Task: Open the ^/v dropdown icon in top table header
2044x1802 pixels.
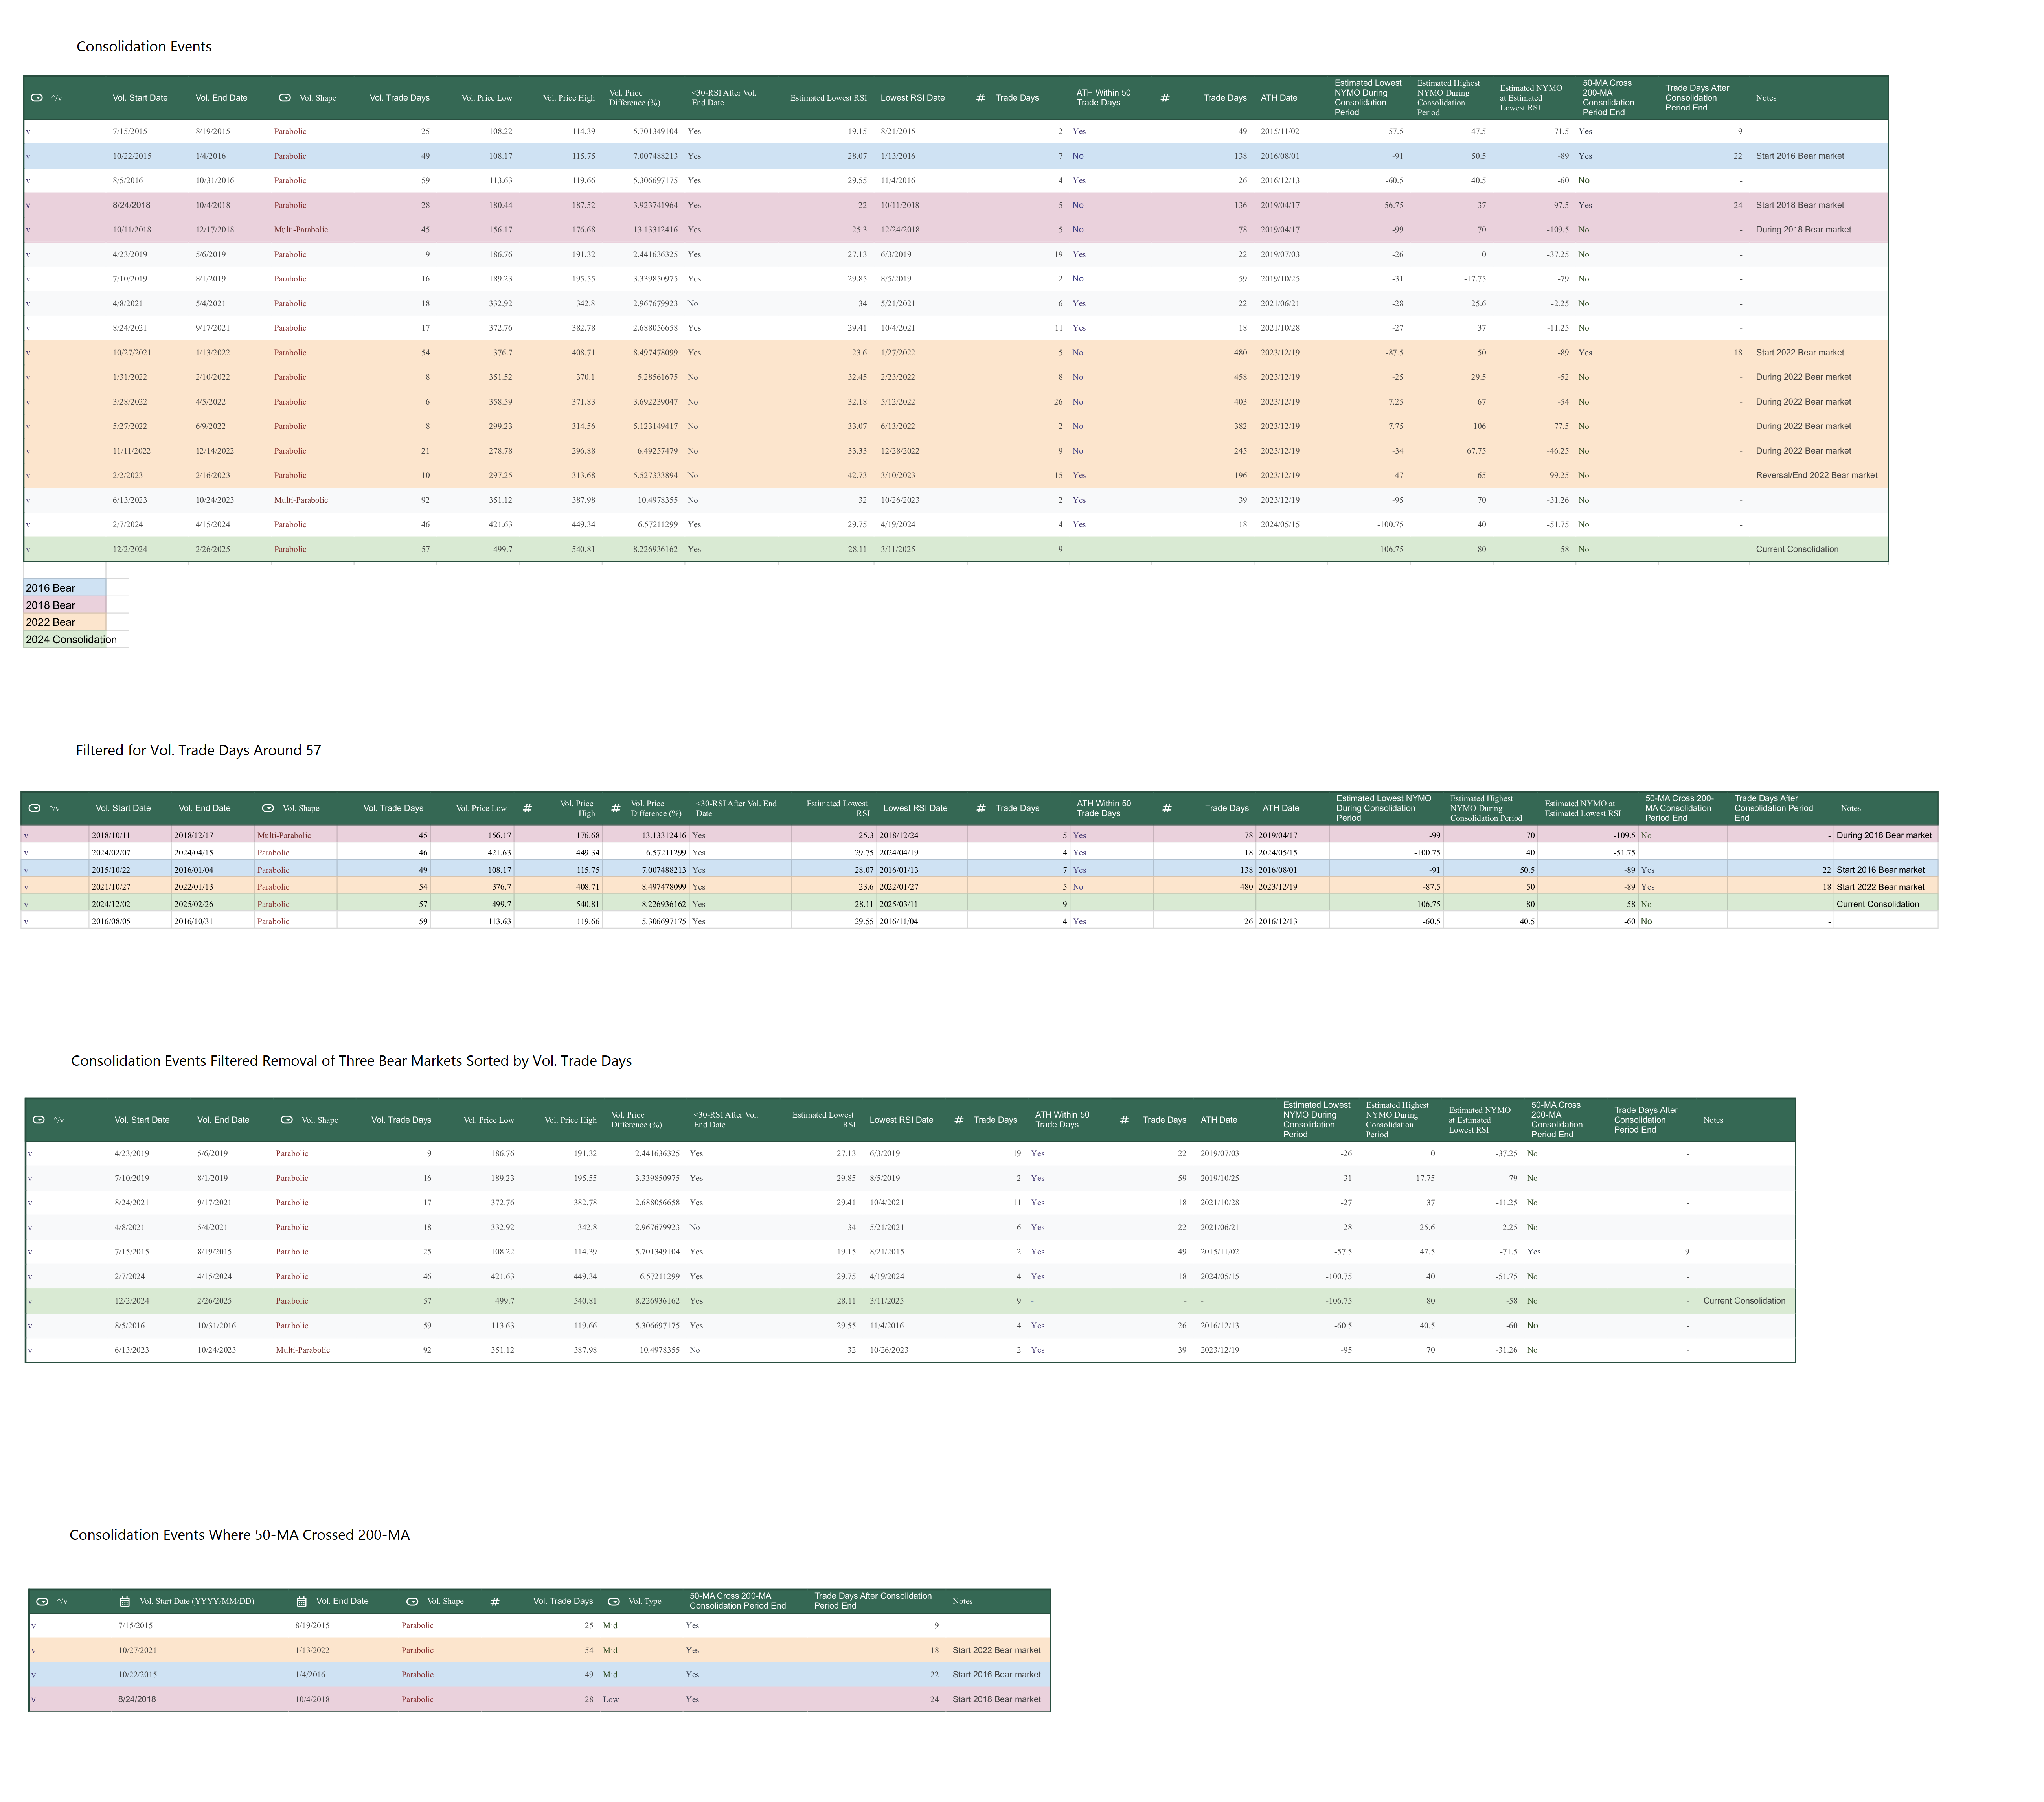Action: click(37, 98)
